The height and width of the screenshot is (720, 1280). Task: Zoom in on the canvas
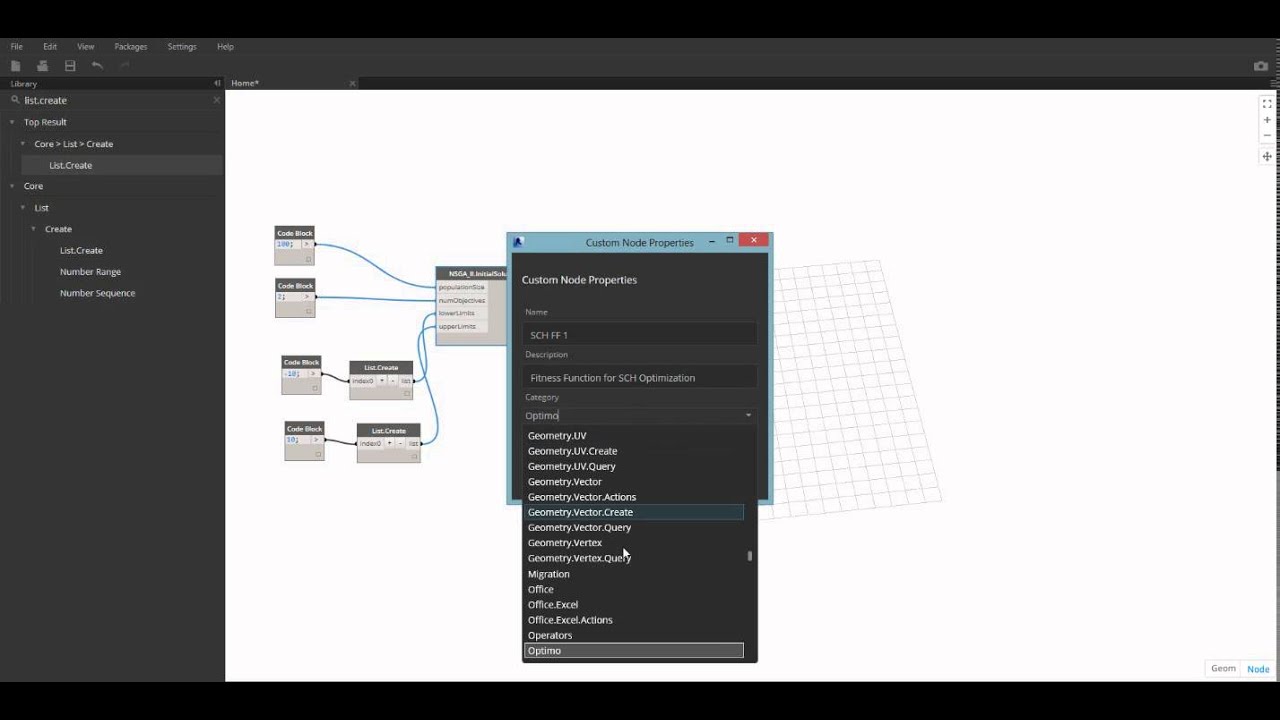point(1266,119)
